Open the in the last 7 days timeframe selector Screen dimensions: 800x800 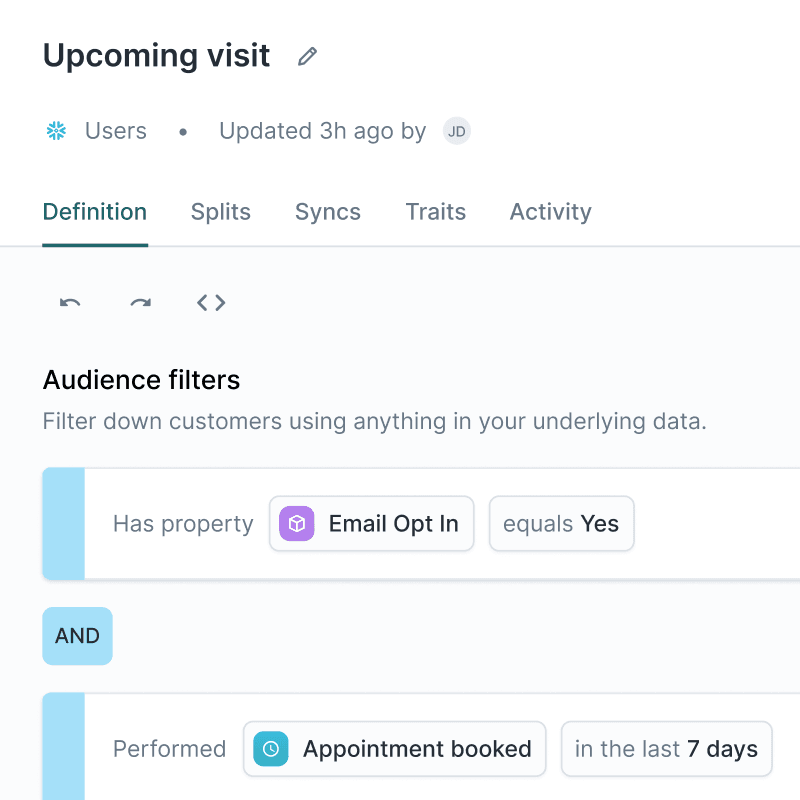click(x=666, y=749)
